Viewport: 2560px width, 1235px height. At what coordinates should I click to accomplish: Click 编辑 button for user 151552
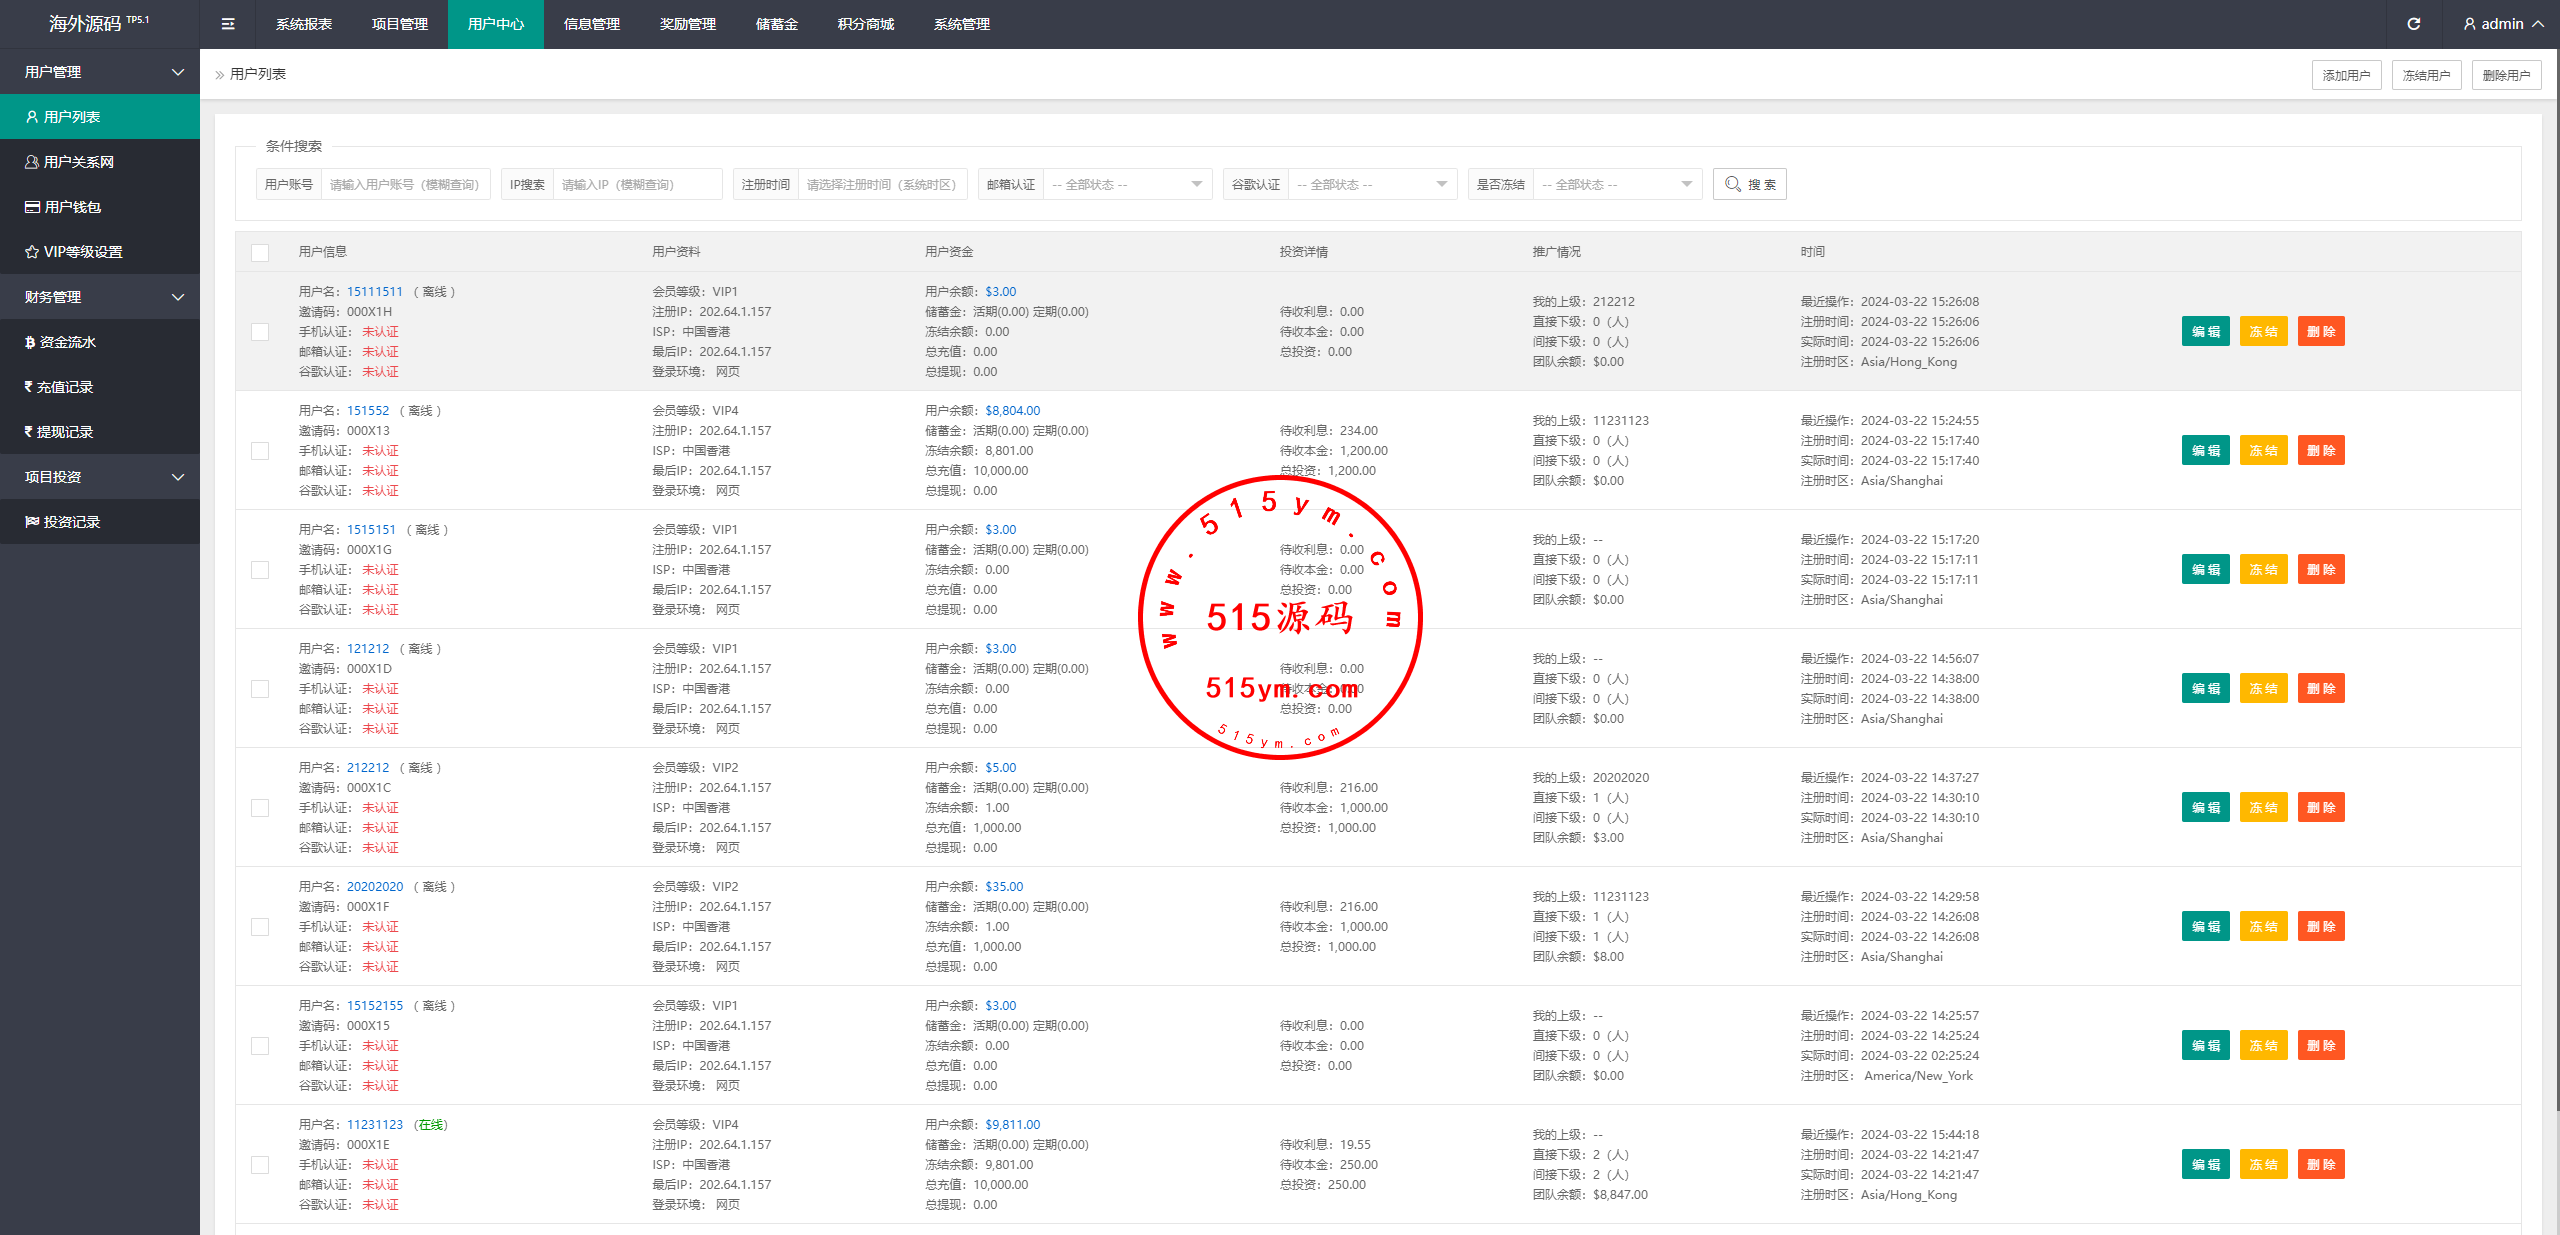point(2205,451)
